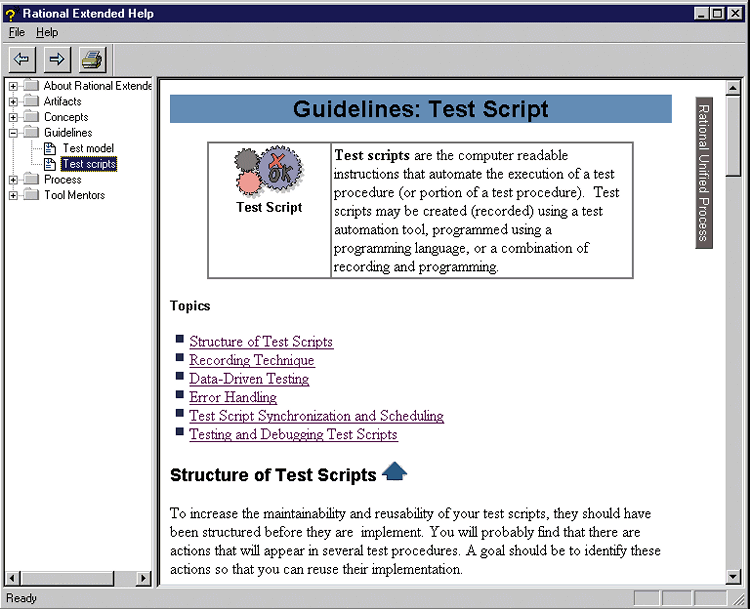
Task: Click the Test model document icon
Action: point(50,148)
